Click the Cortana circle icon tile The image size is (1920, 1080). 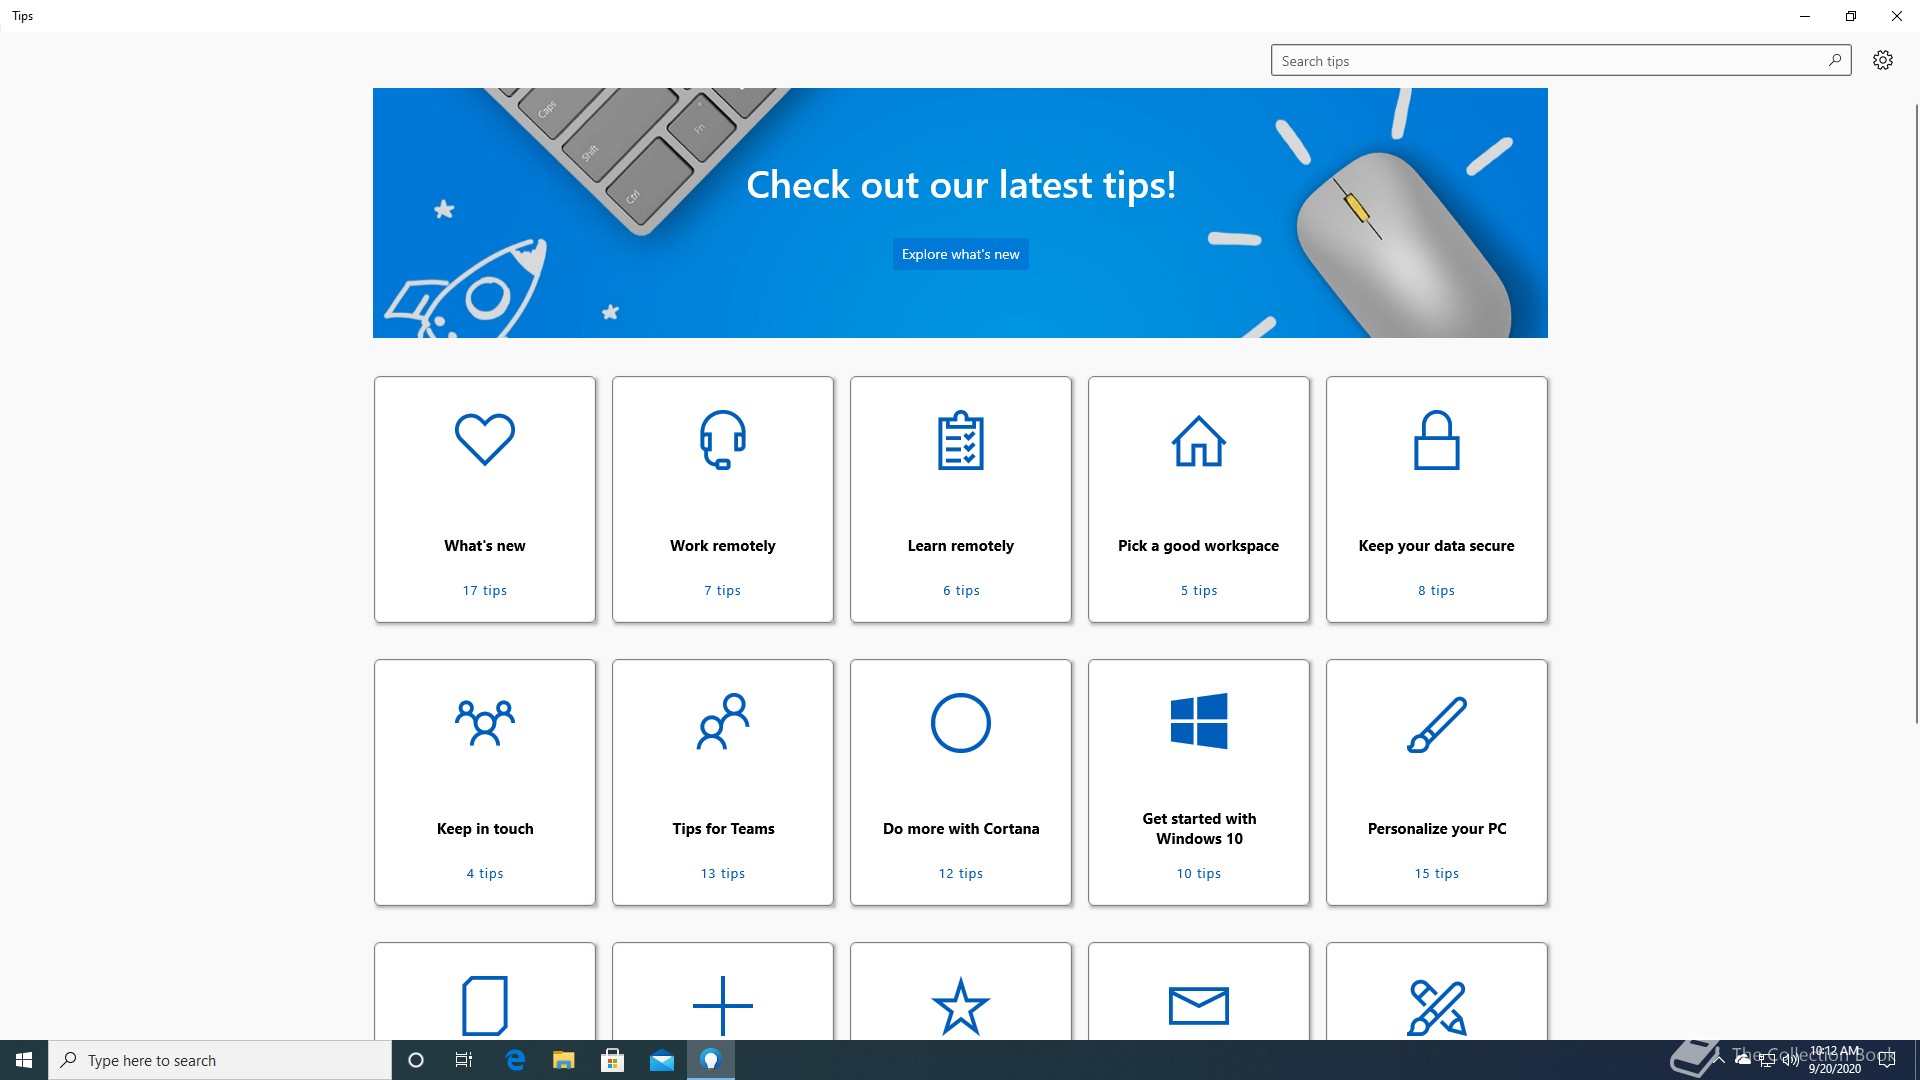point(960,722)
